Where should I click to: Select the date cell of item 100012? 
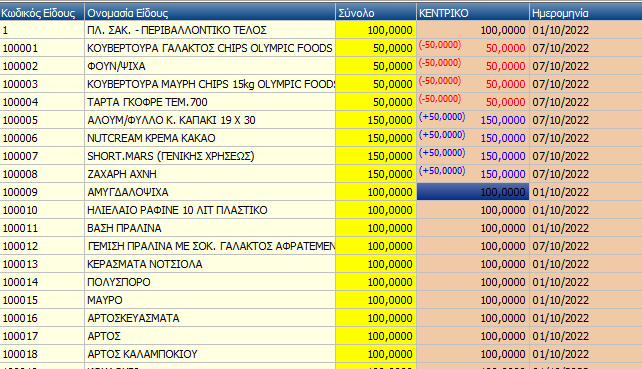[x=586, y=246]
